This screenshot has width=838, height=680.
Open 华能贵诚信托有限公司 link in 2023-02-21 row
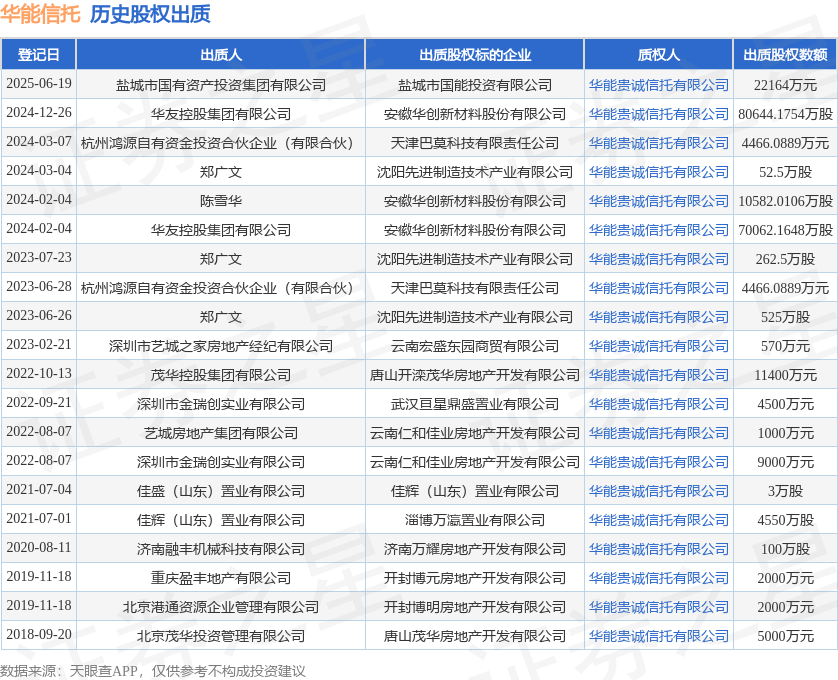(x=658, y=346)
